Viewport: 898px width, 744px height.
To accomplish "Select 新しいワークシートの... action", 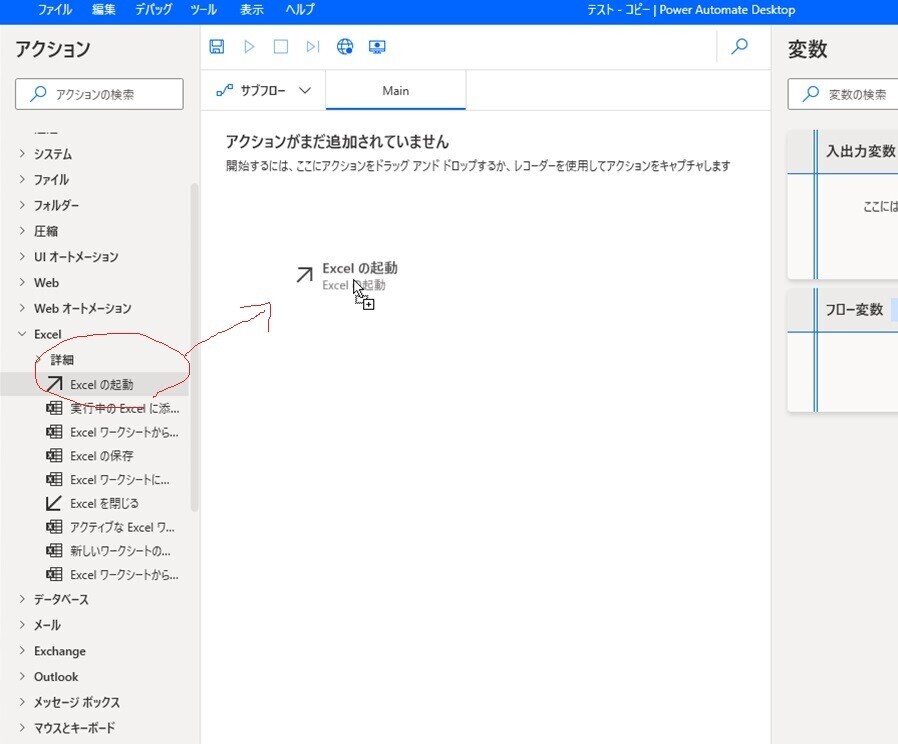I will click(94, 551).
